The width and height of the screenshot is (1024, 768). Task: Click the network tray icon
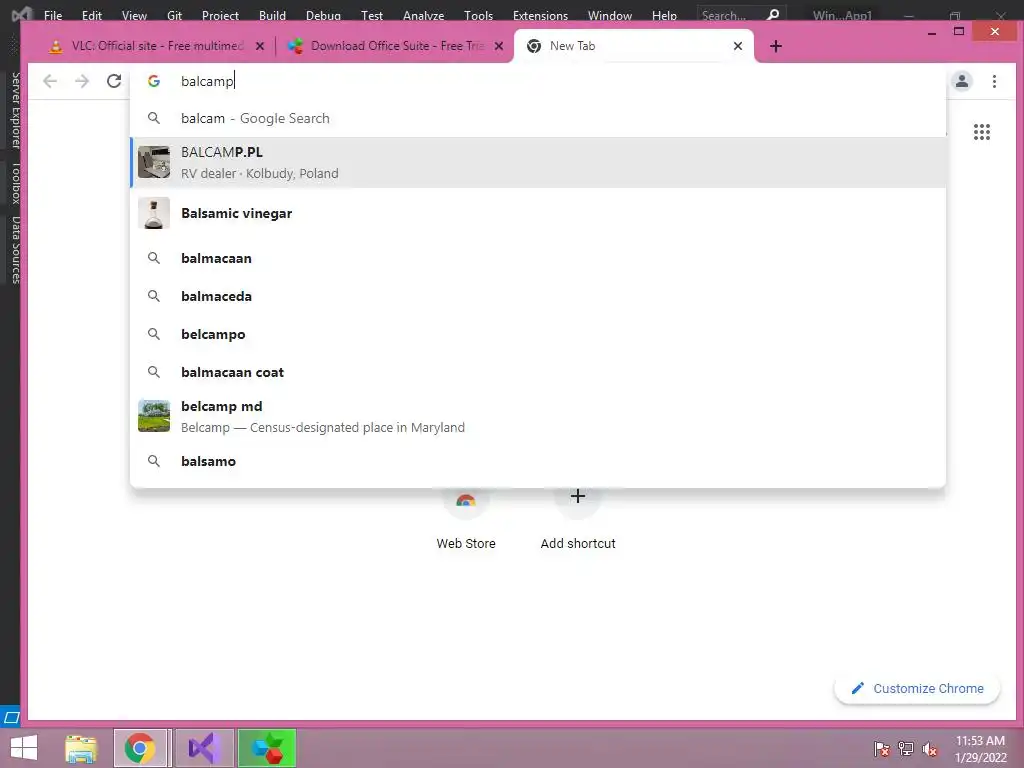[x=906, y=749]
